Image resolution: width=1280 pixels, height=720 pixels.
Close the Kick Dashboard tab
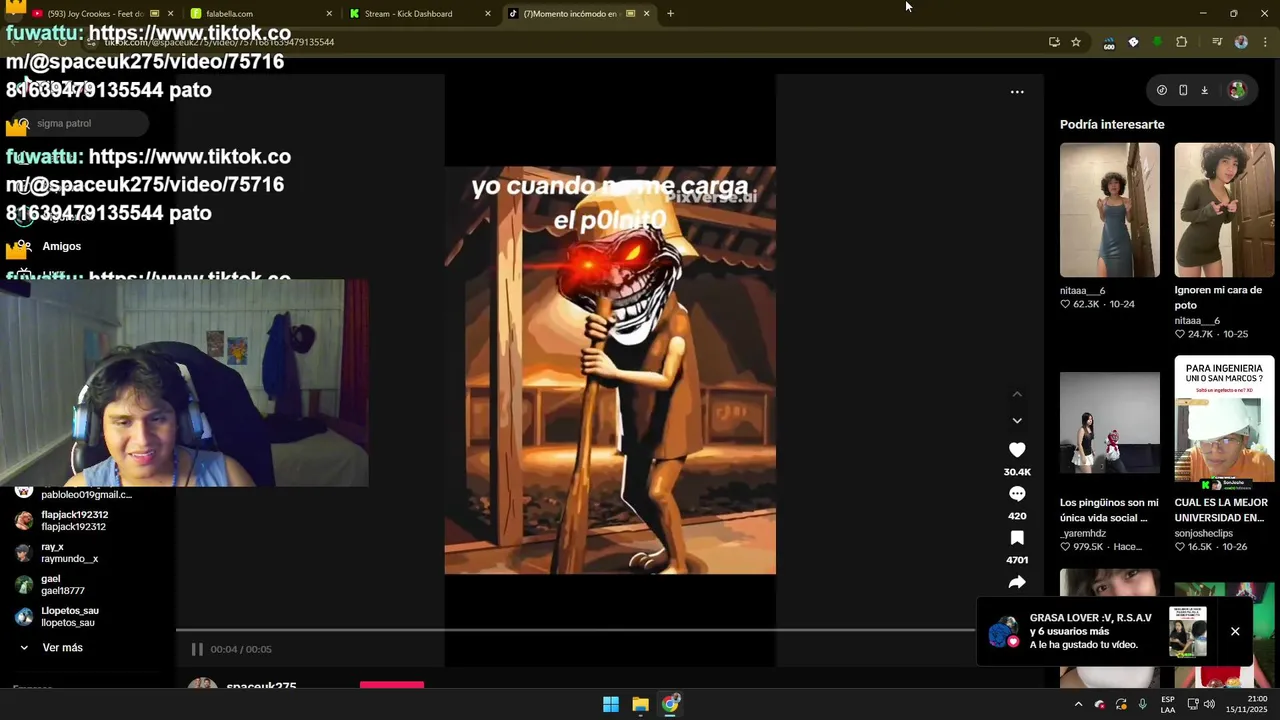488,14
